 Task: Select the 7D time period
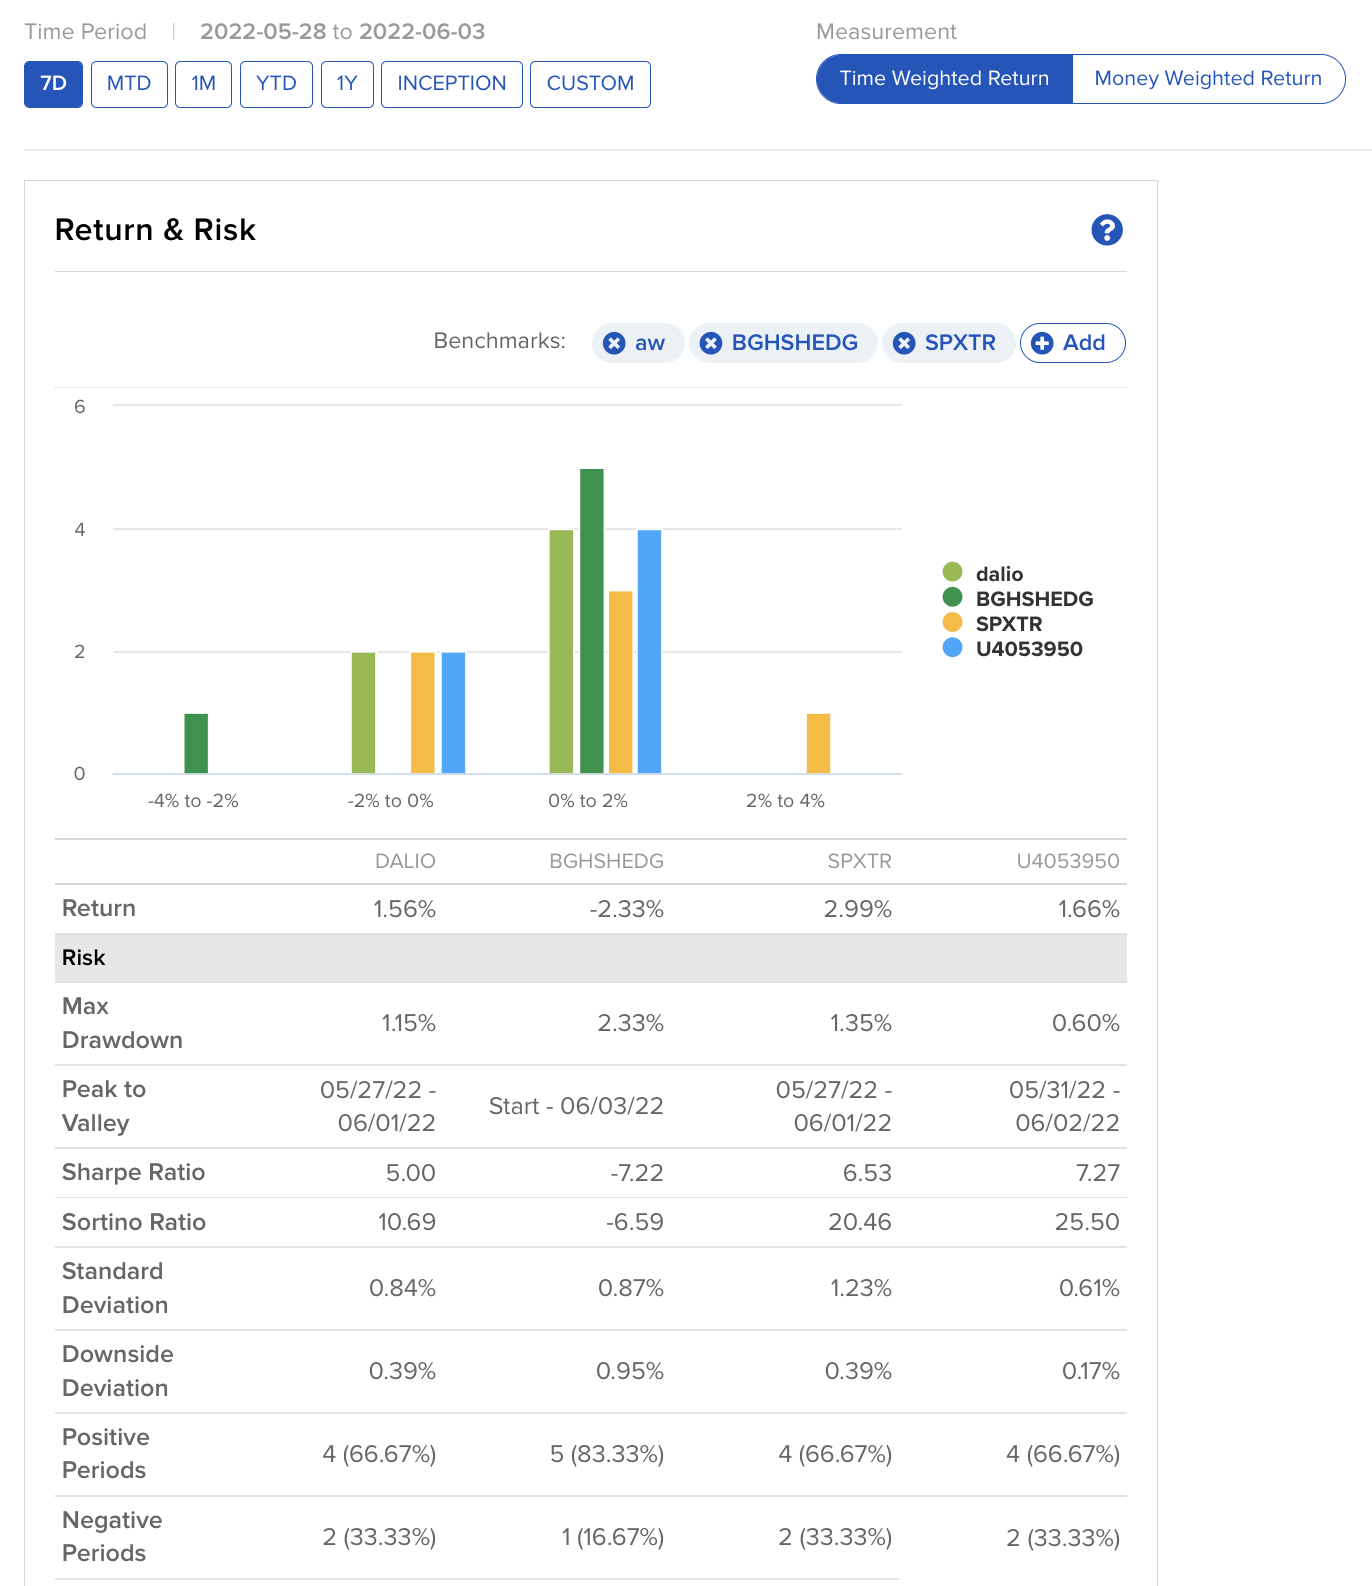coord(53,84)
